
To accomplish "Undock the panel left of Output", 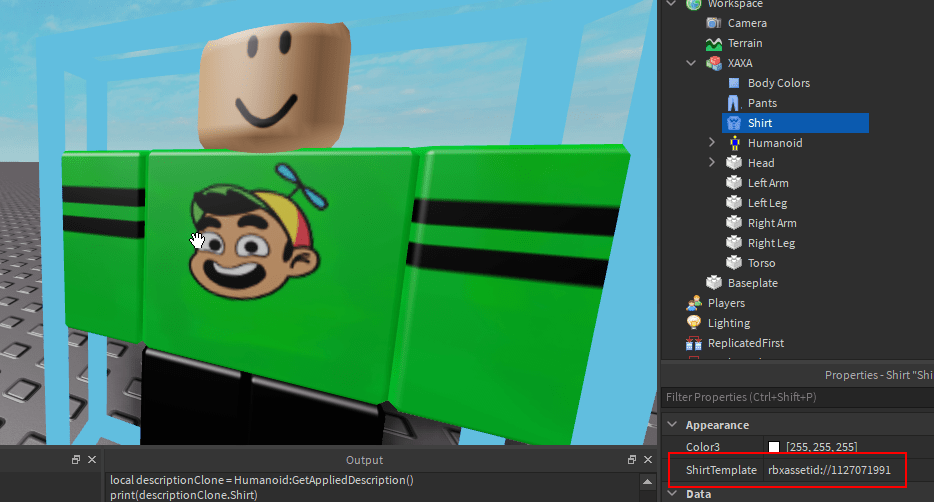I will click(76, 460).
